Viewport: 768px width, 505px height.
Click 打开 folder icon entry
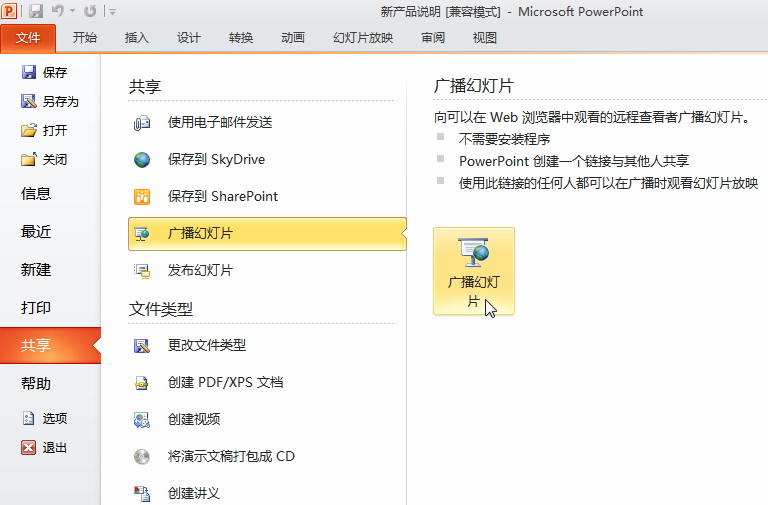45,130
